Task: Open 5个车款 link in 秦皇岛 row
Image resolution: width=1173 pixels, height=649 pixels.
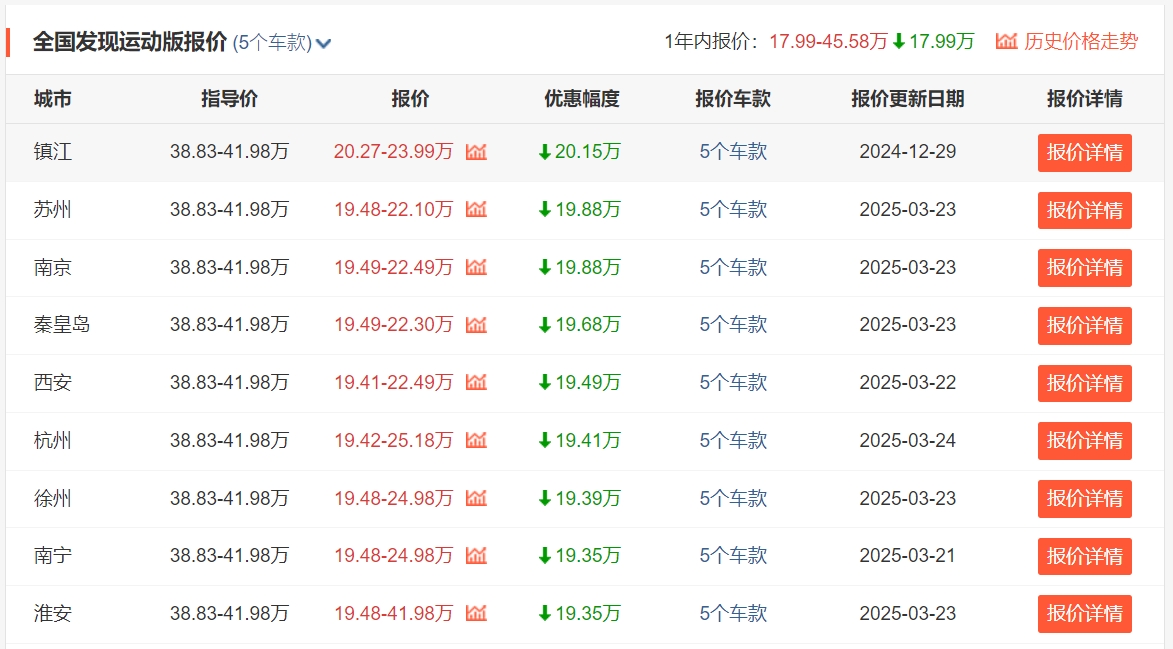Action: (733, 324)
